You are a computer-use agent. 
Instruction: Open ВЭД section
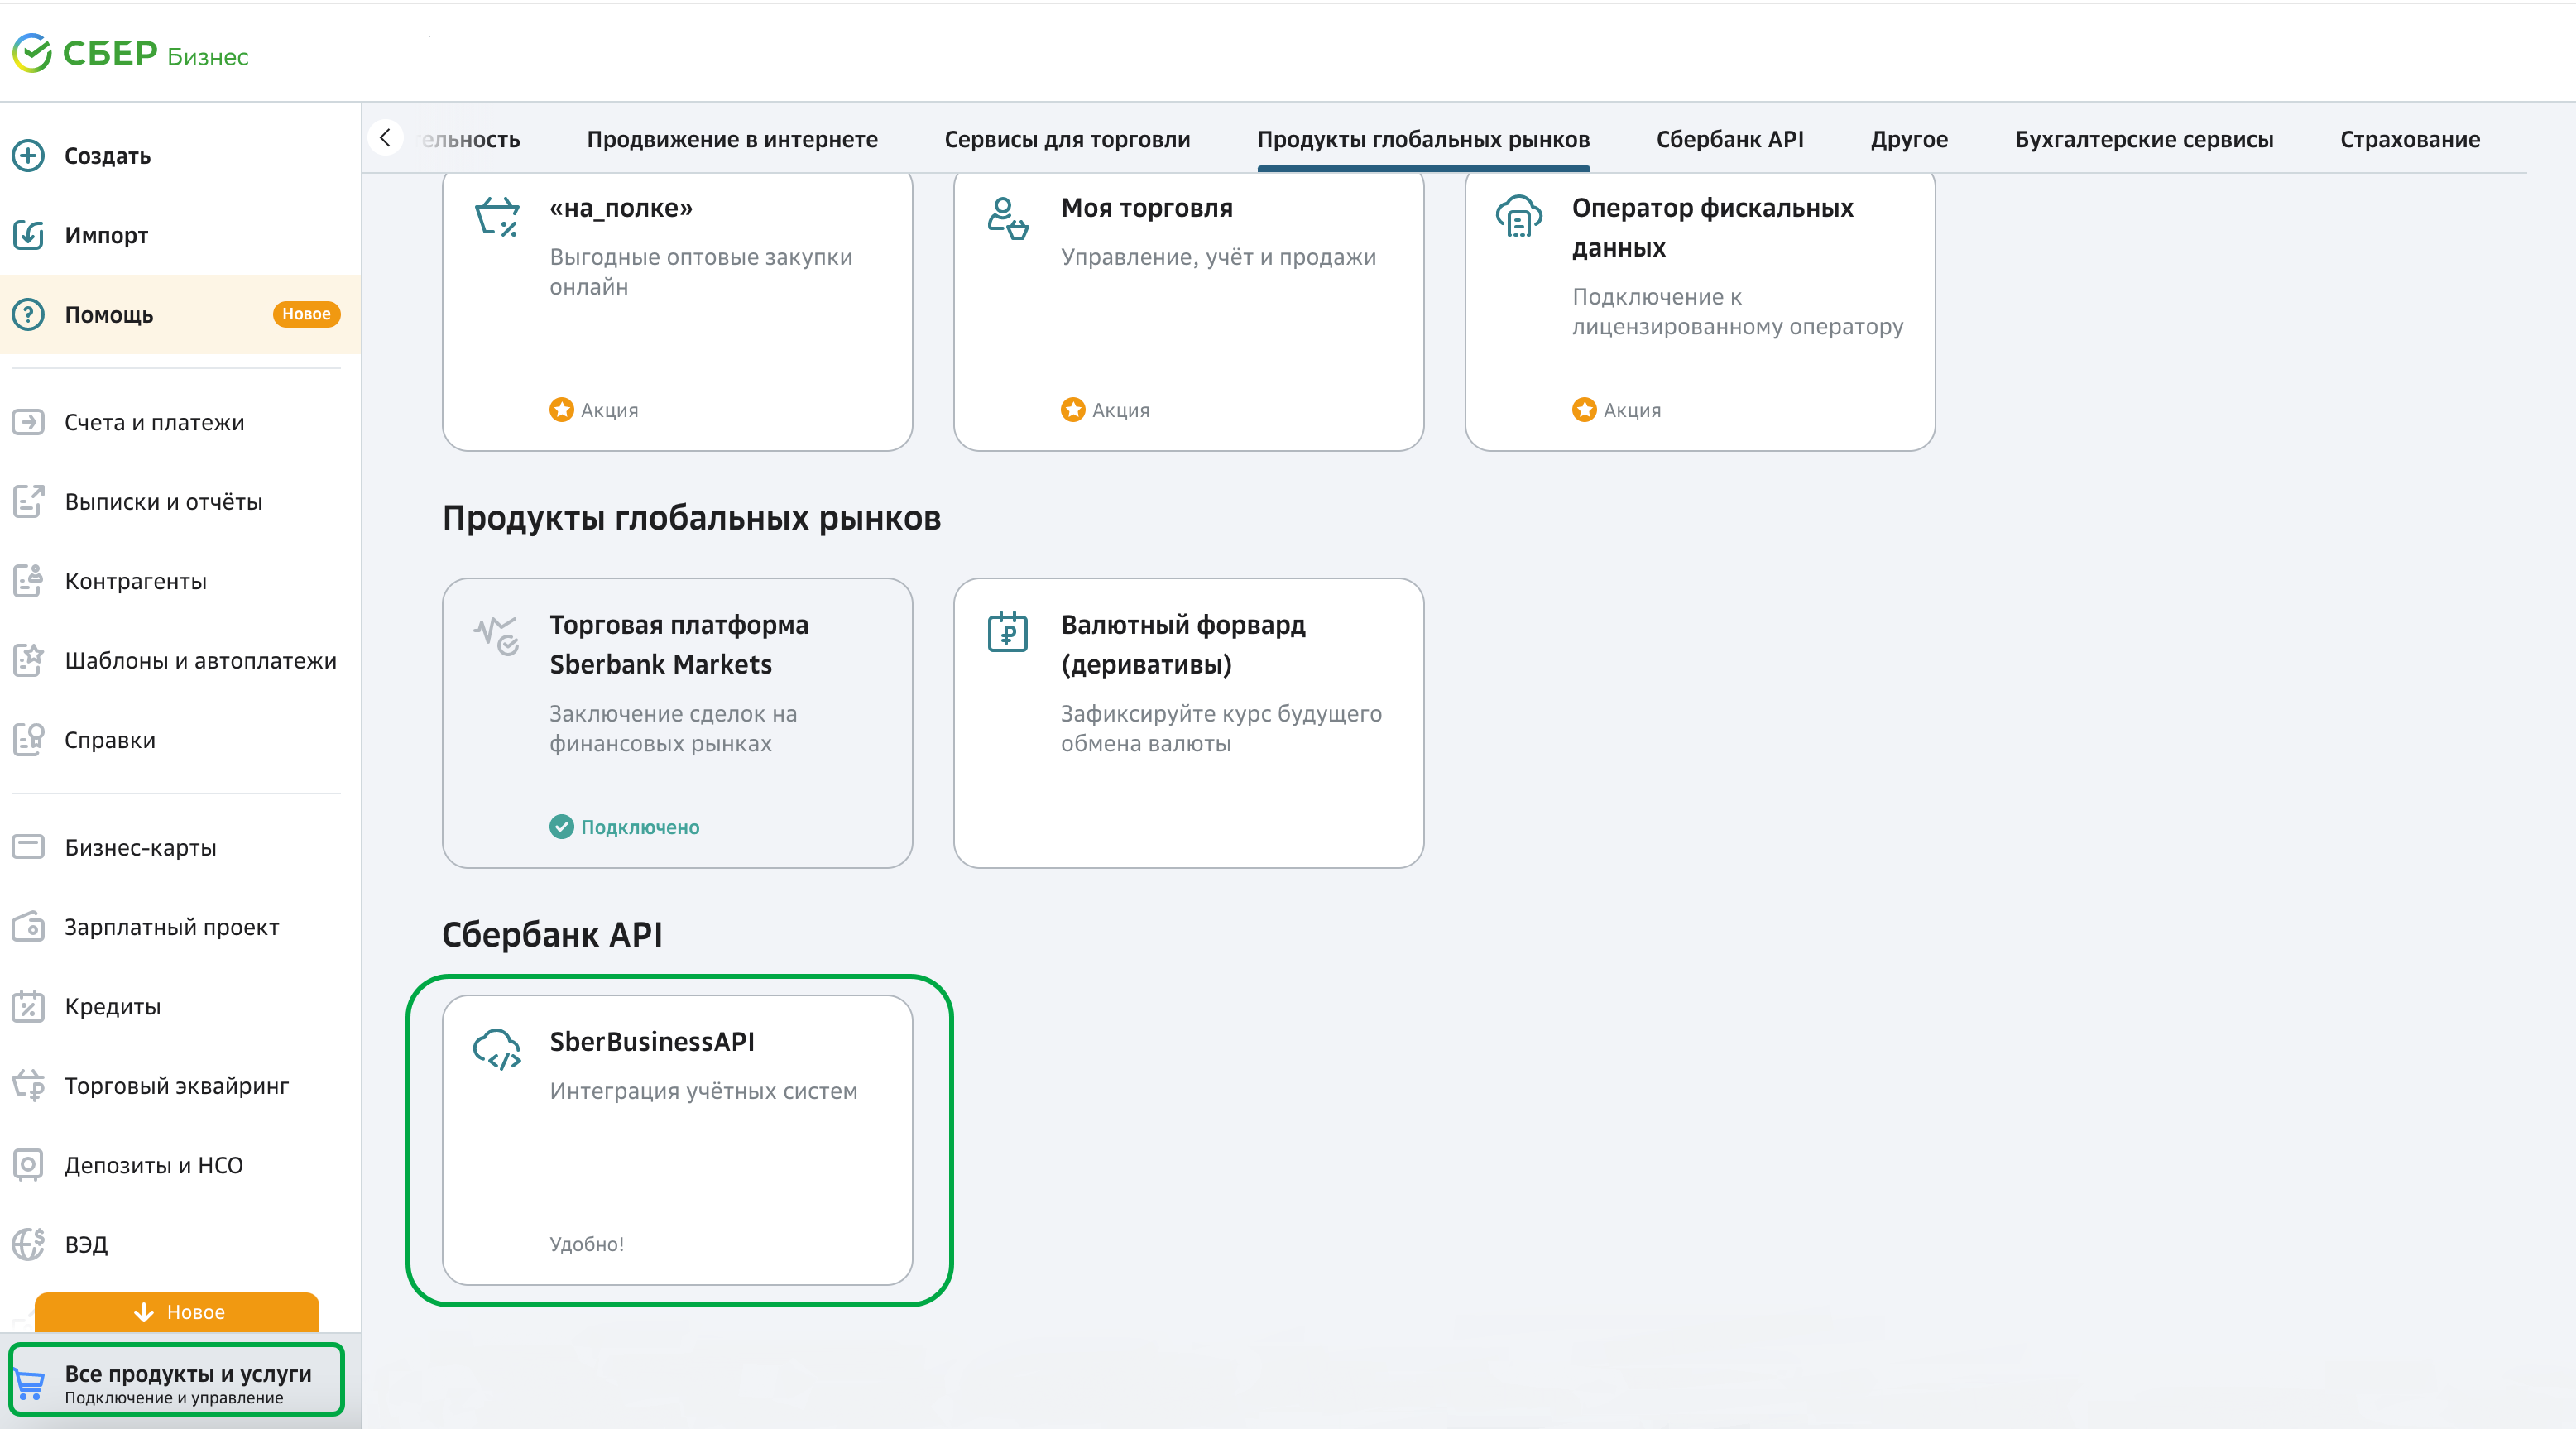point(180,1244)
